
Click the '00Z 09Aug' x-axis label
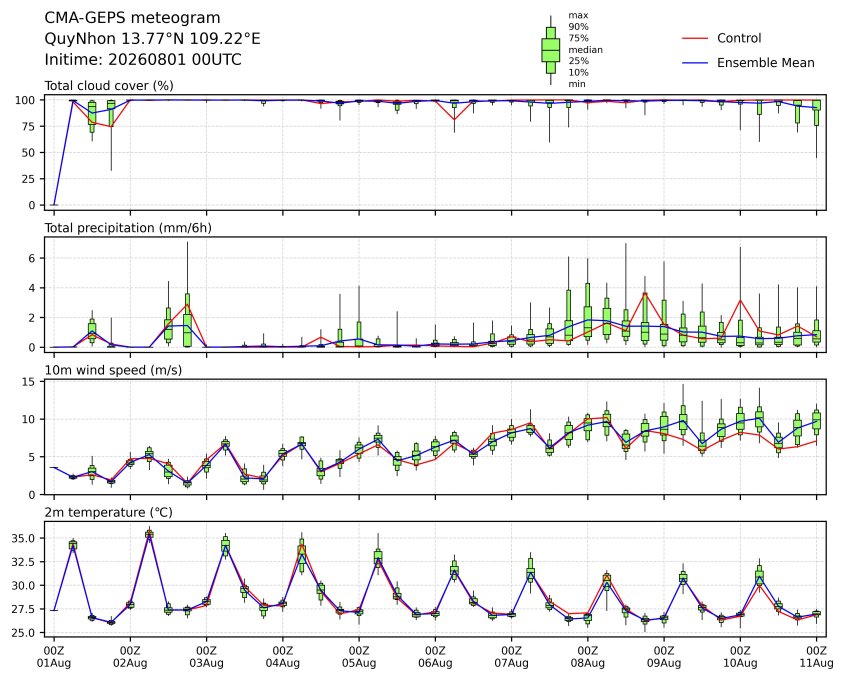pyautogui.click(x=664, y=657)
